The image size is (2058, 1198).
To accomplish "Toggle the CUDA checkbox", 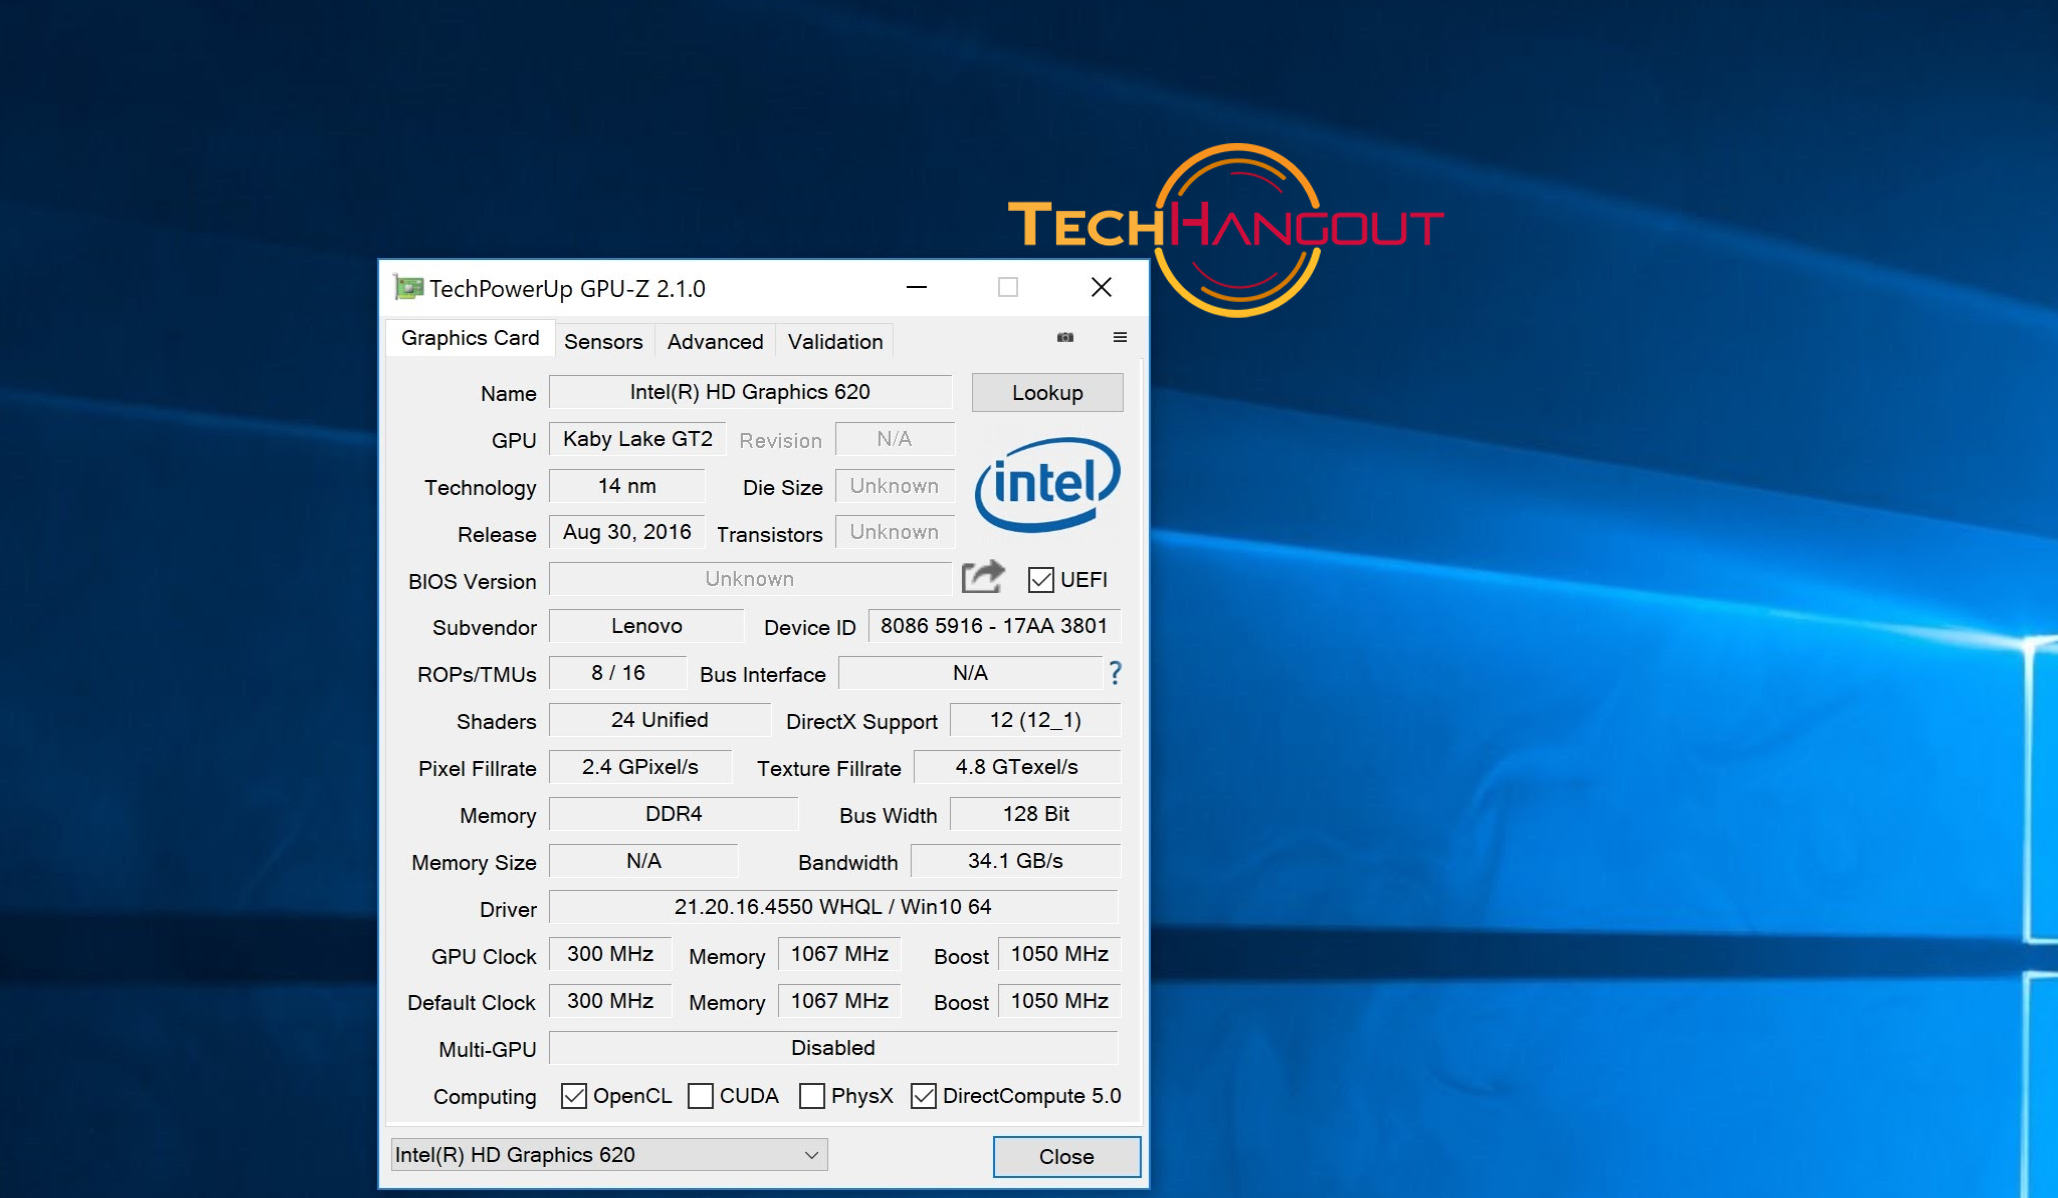I will [701, 1096].
